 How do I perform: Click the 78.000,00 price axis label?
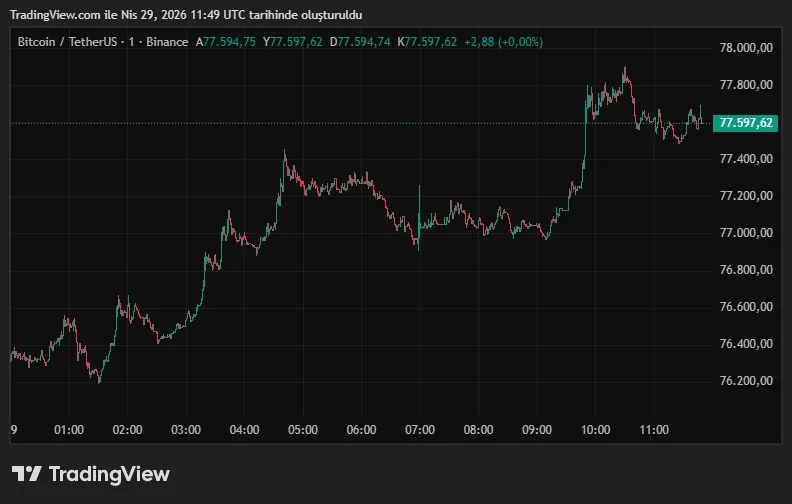[746, 47]
